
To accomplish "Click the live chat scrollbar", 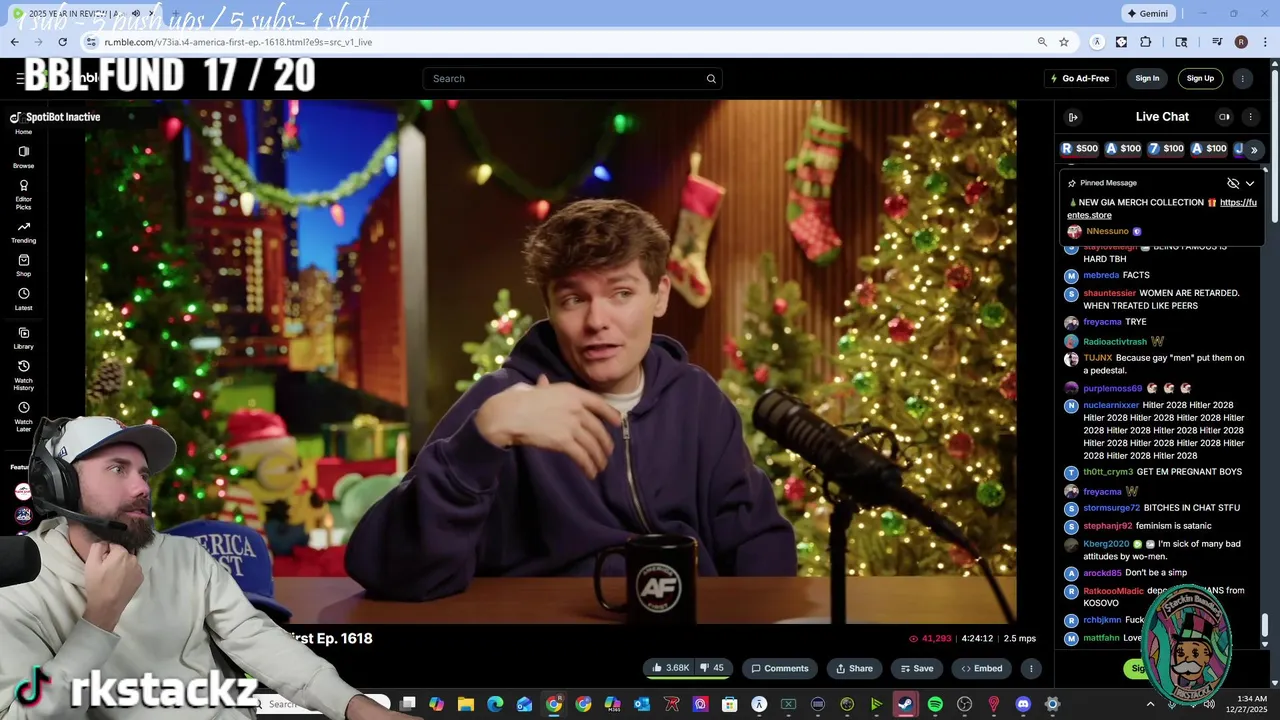I will pos(1264,625).
